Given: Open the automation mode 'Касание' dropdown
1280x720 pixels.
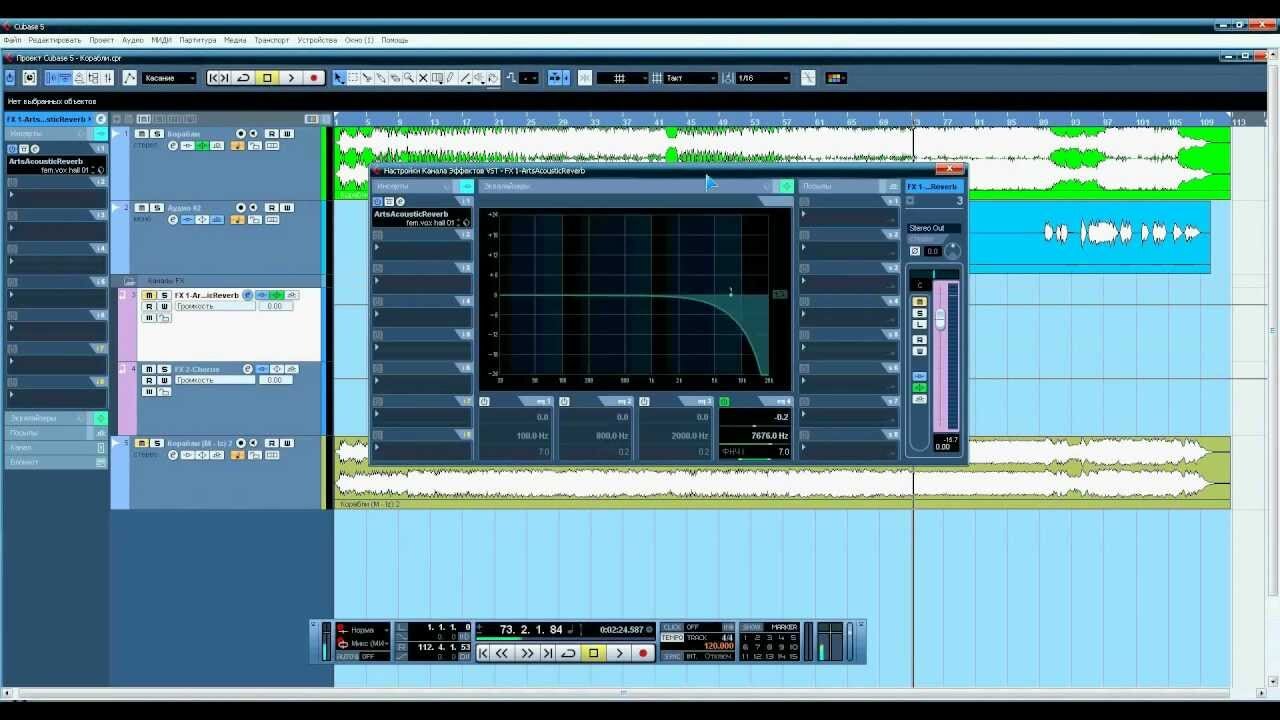Looking at the screenshot, I should pos(169,78).
